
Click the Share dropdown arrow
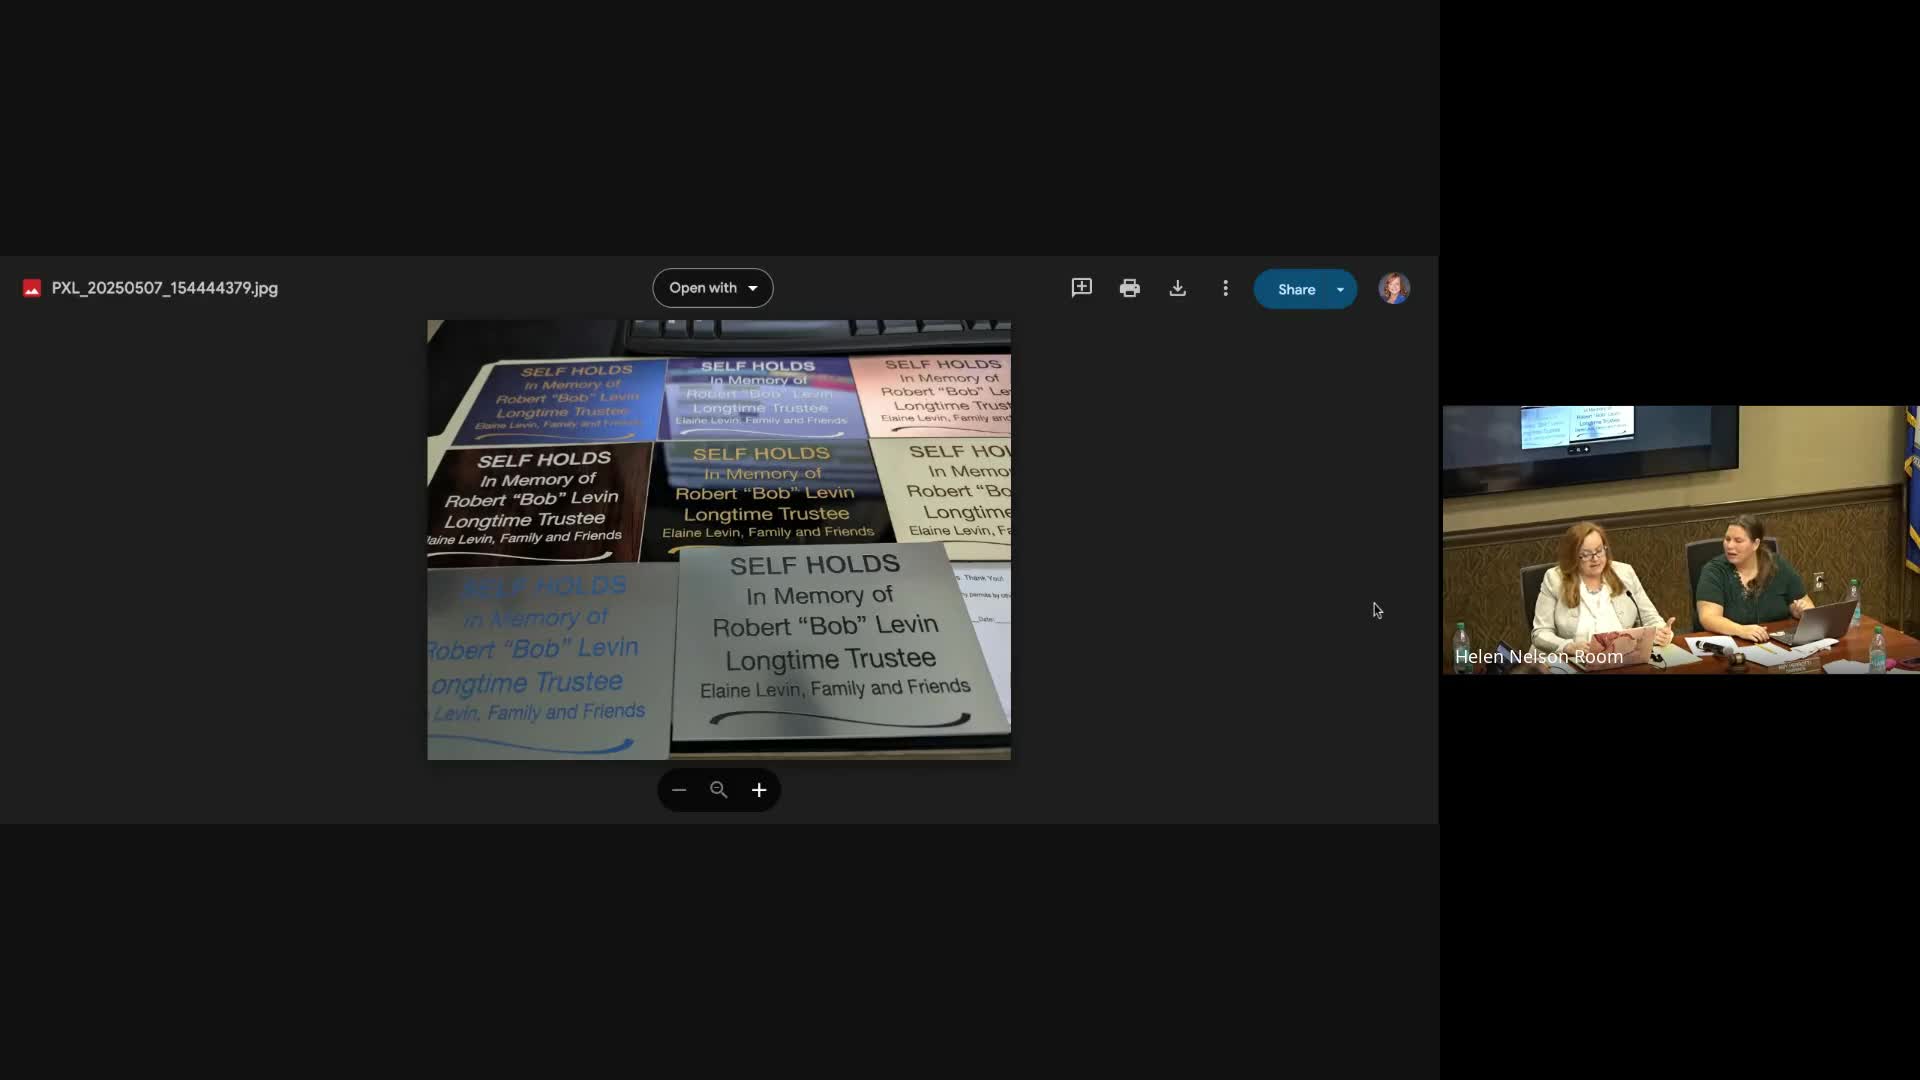1340,289
